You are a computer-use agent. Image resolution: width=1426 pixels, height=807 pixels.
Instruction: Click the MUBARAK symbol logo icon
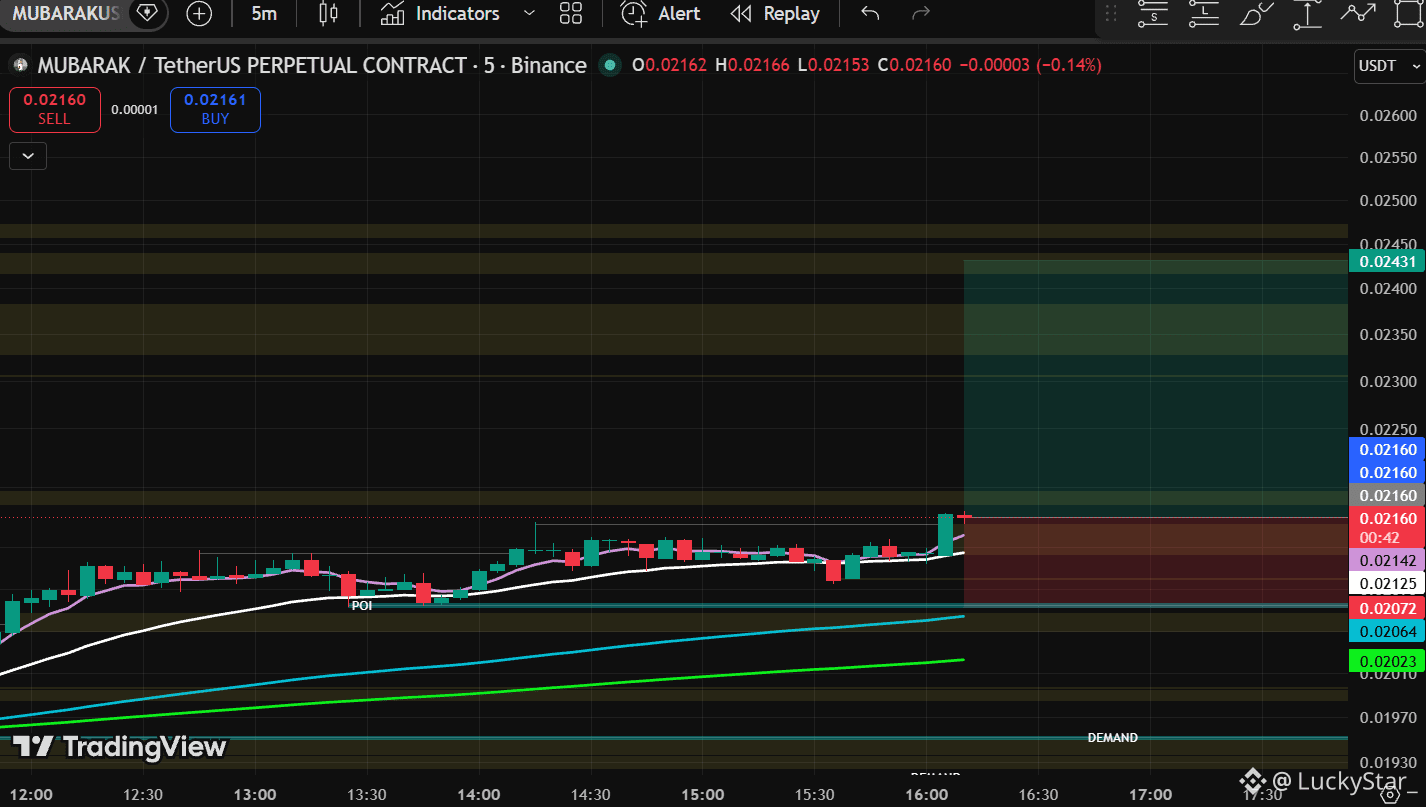click(x=19, y=66)
